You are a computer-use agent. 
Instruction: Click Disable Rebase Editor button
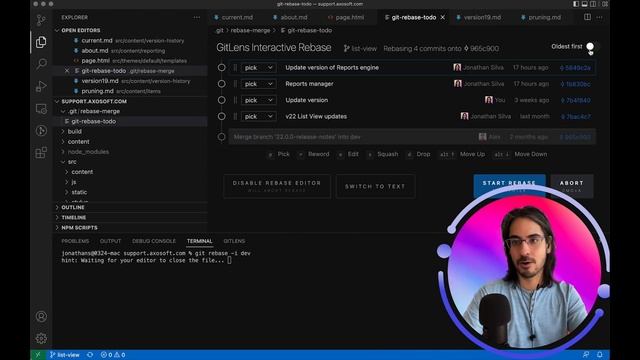point(277,186)
